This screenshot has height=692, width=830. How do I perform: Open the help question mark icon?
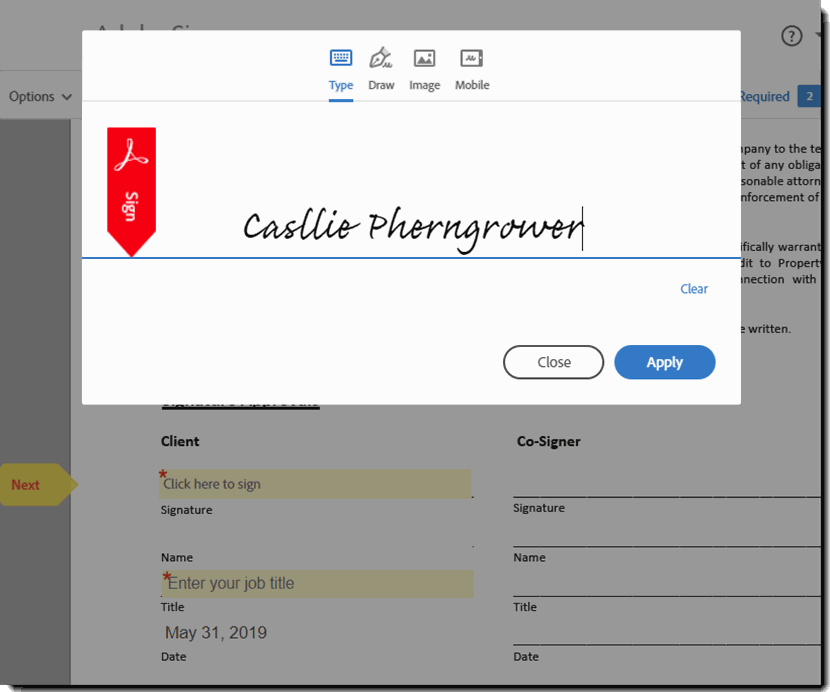791,35
